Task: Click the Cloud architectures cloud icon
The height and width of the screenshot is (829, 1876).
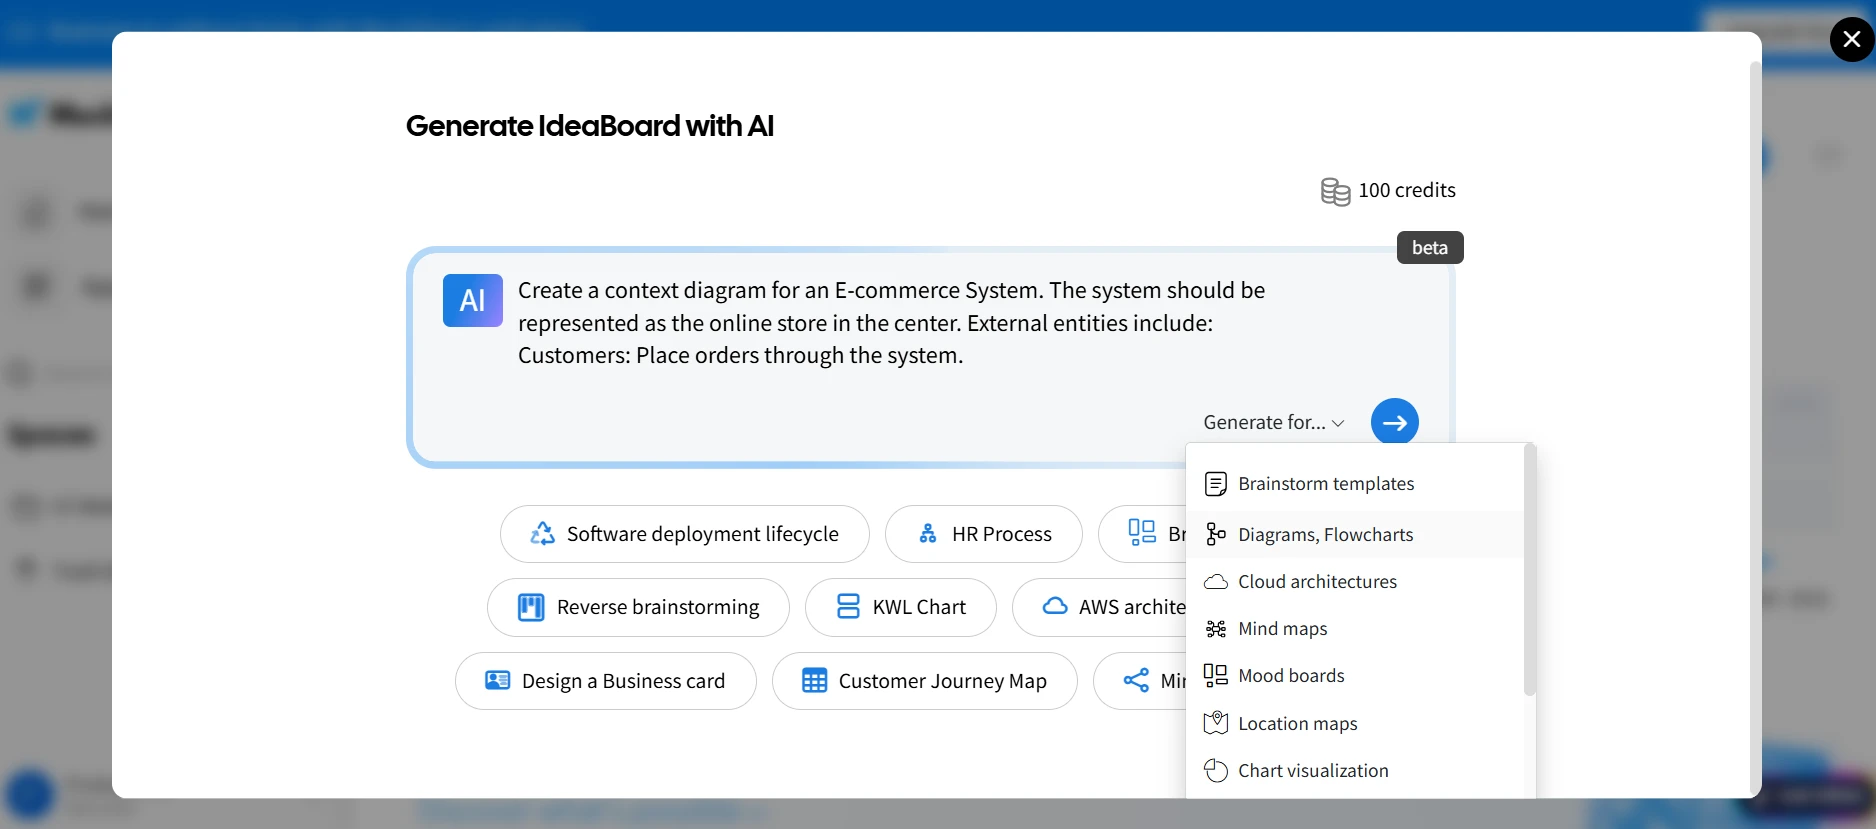Action: pyautogui.click(x=1216, y=582)
